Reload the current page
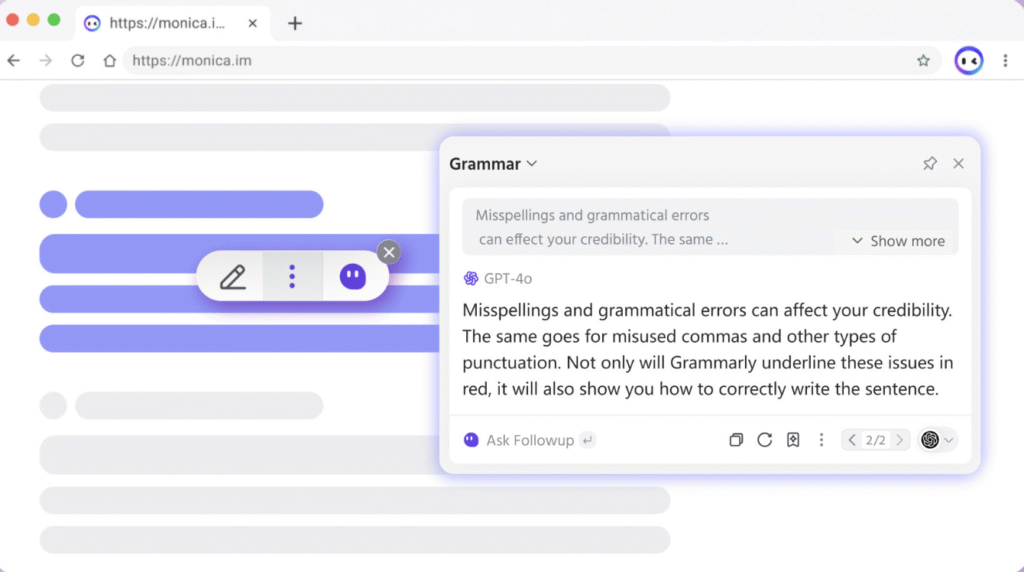 (78, 61)
